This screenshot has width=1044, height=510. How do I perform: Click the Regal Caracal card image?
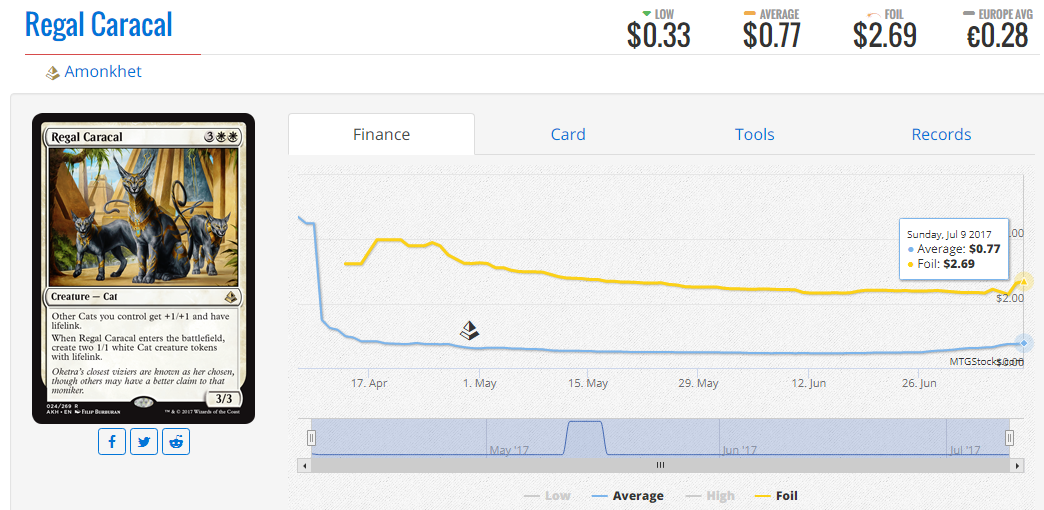pos(144,268)
